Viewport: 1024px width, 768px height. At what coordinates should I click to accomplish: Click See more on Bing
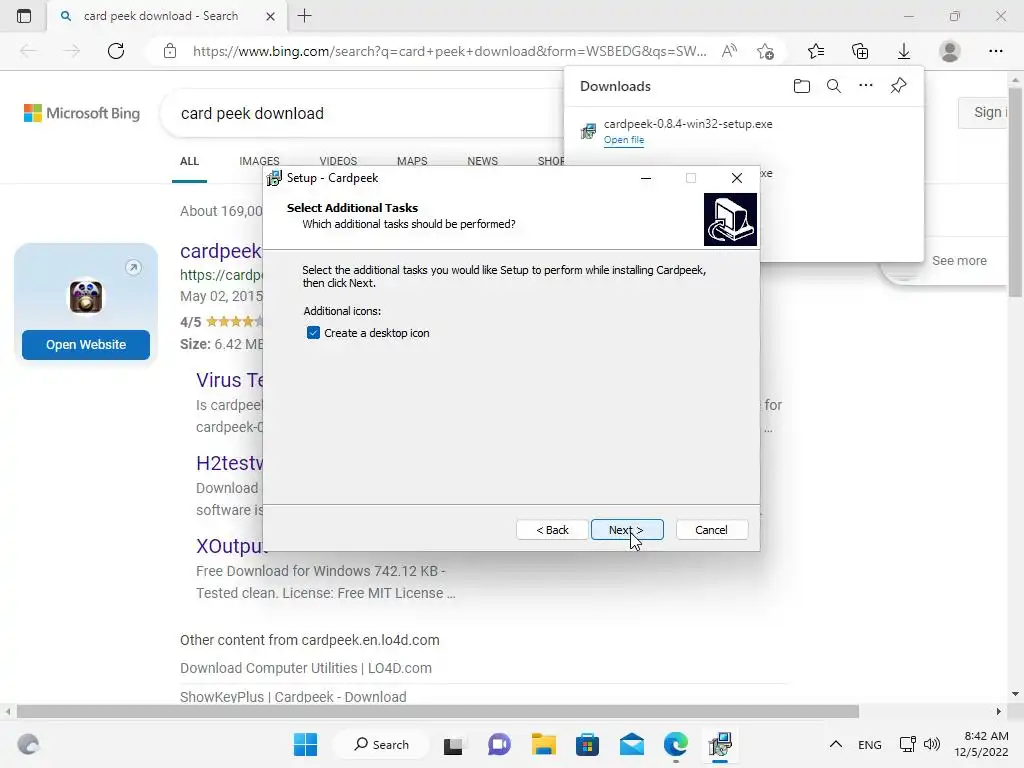pyautogui.click(x=959, y=261)
